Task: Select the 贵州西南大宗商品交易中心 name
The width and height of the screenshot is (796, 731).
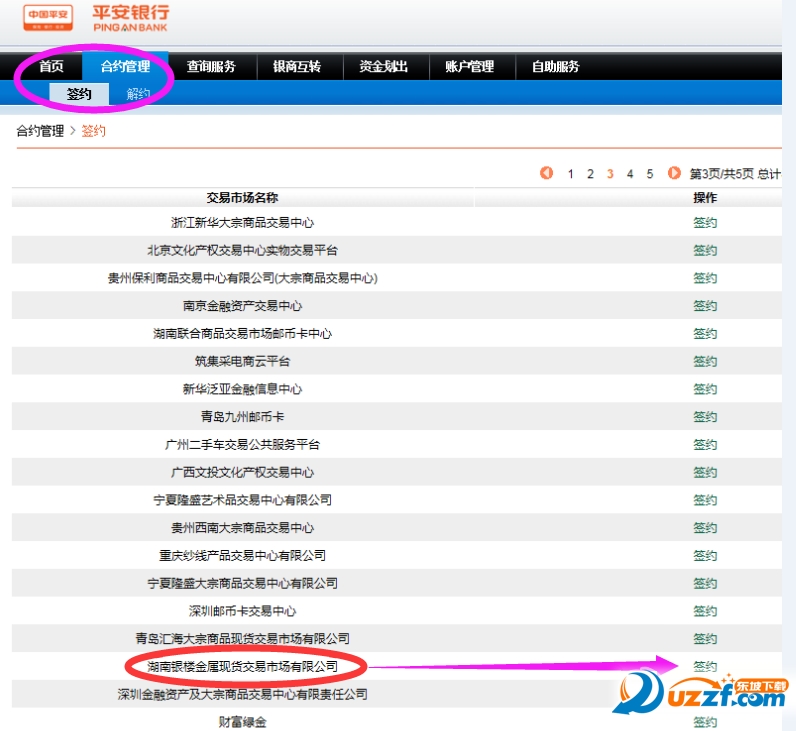Action: tap(242, 528)
